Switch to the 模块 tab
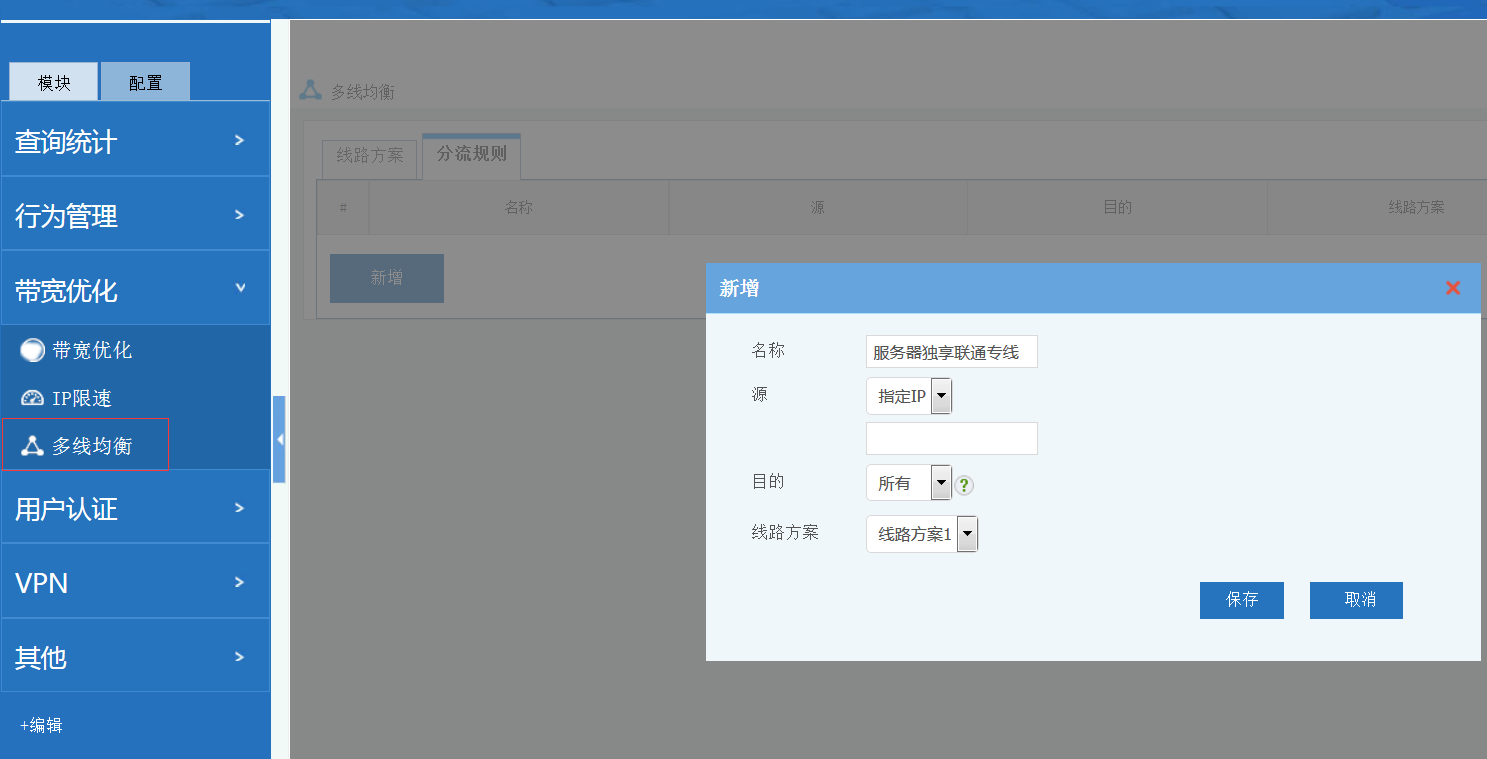The image size is (1487, 759). pos(54,83)
